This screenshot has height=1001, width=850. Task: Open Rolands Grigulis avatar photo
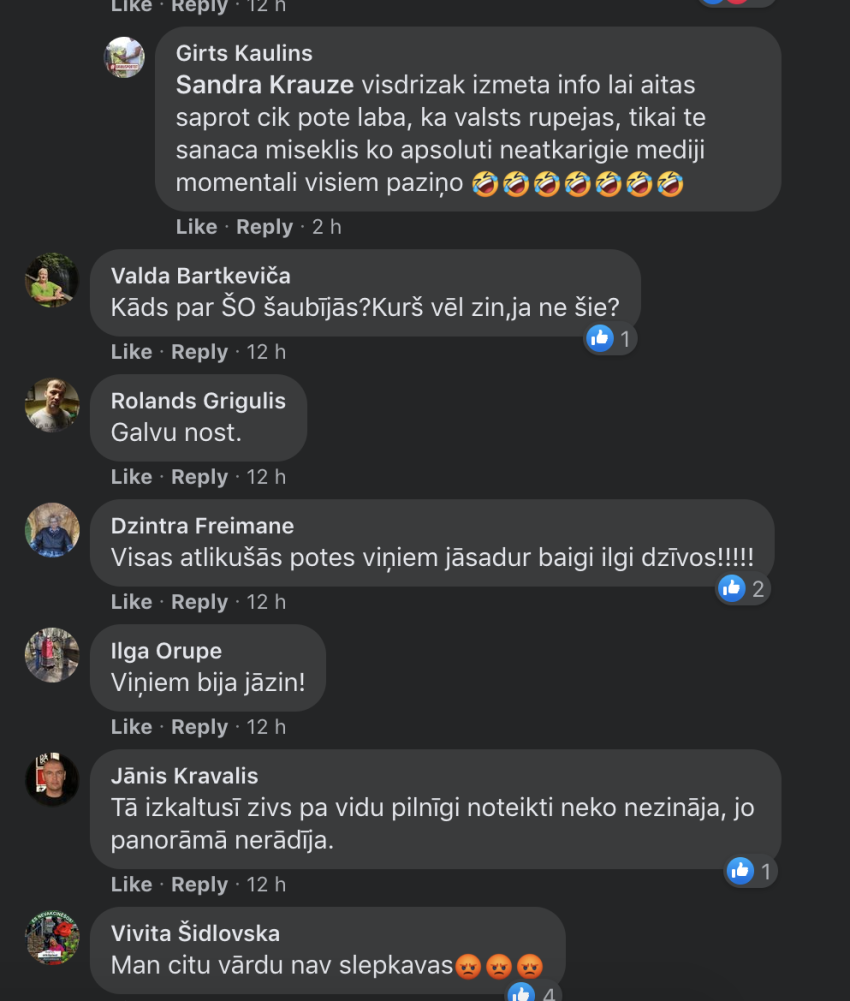coord(52,405)
